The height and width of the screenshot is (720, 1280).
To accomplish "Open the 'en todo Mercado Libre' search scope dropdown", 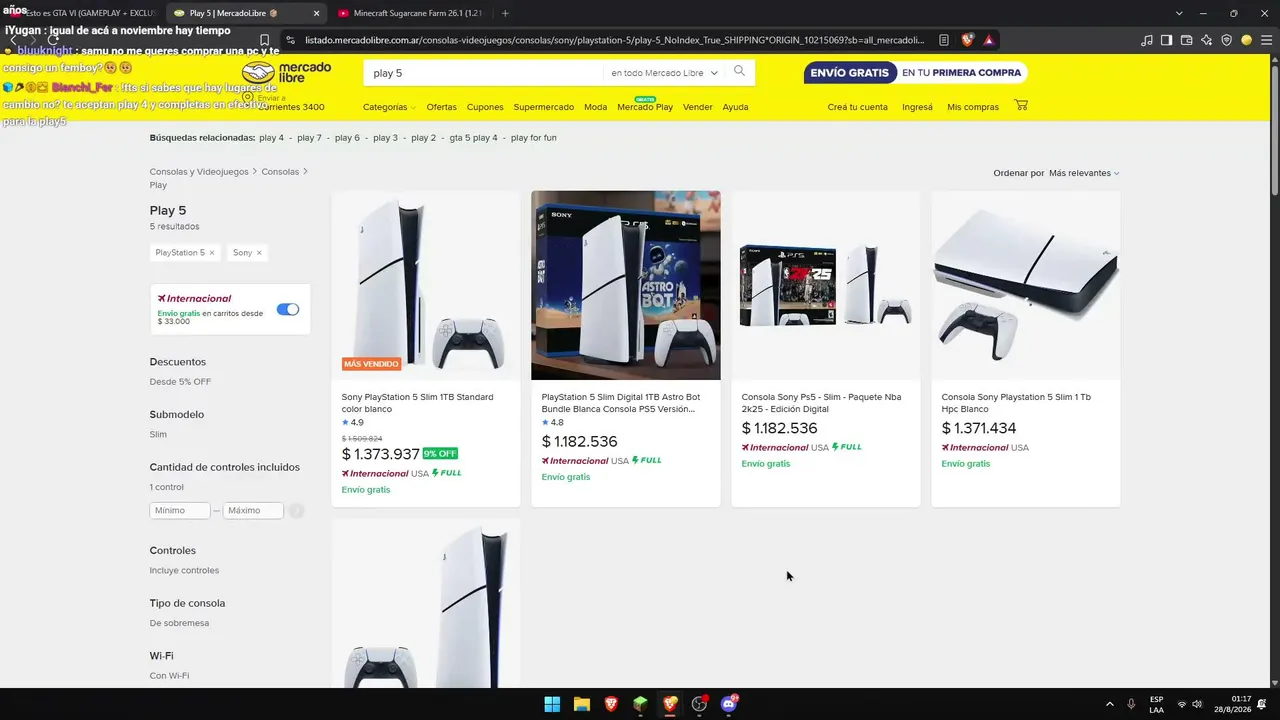I will click(x=664, y=73).
